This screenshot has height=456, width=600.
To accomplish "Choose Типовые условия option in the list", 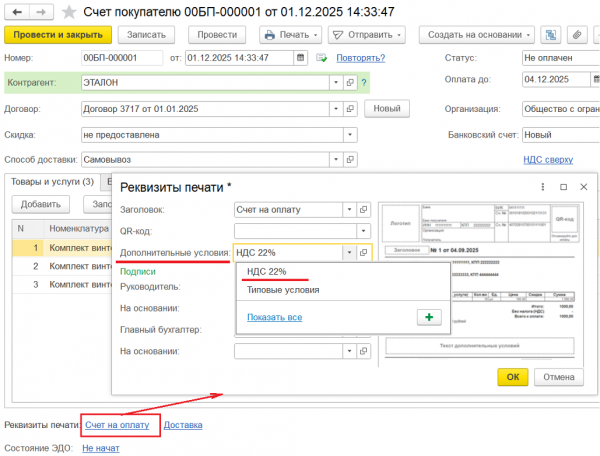I will point(283,290).
